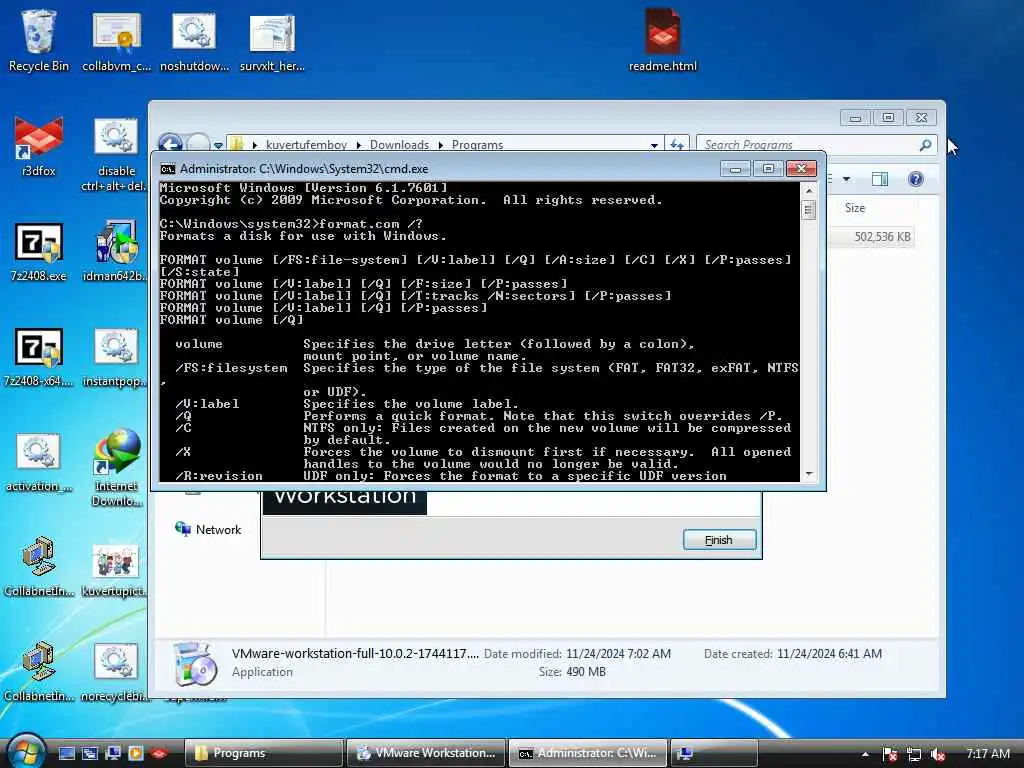Open the network tray icon
This screenshot has width=1024, height=768.
click(x=914, y=754)
